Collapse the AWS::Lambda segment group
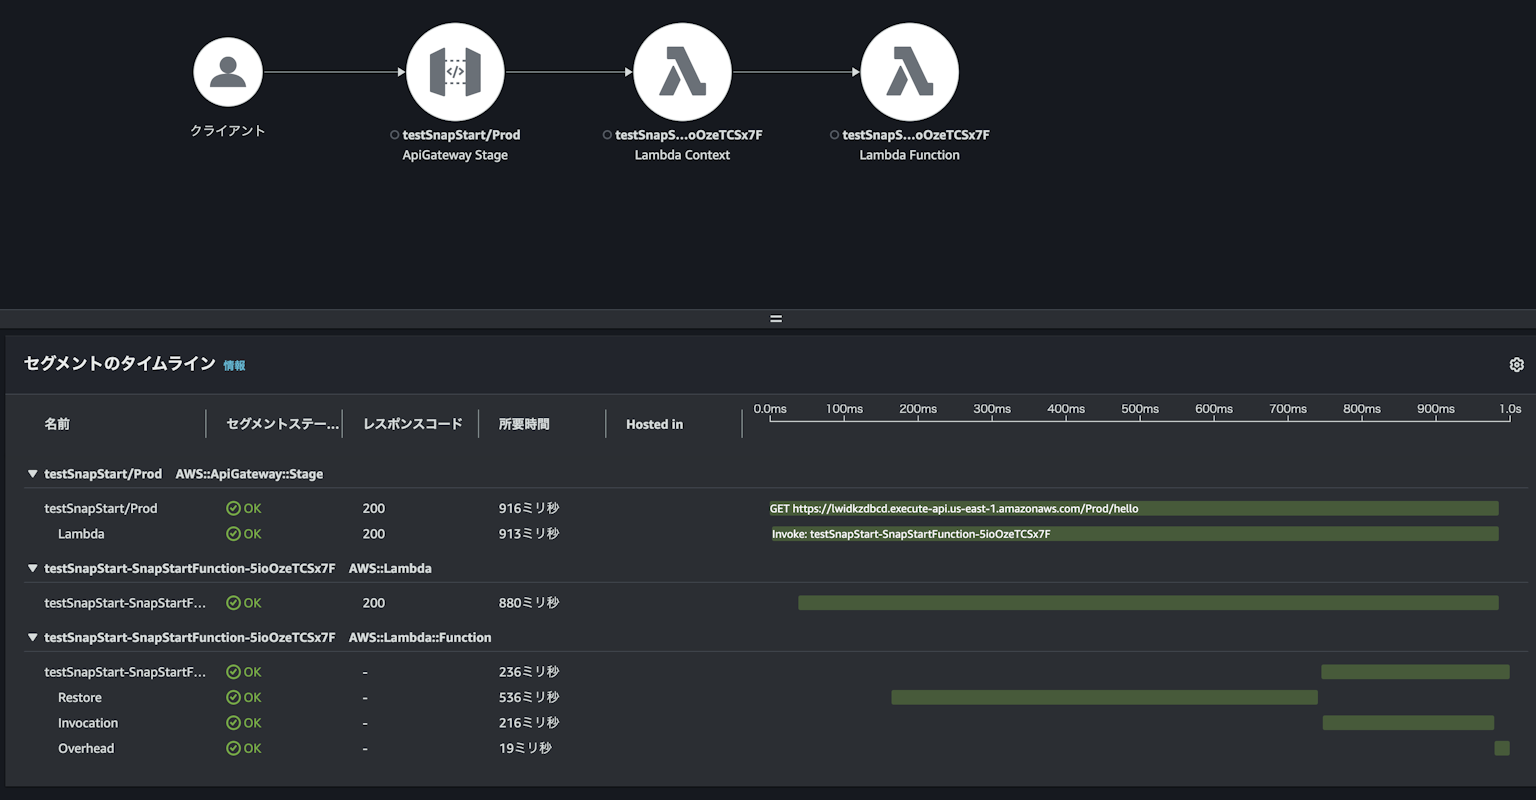Viewport: 1536px width, 800px height. (32, 568)
